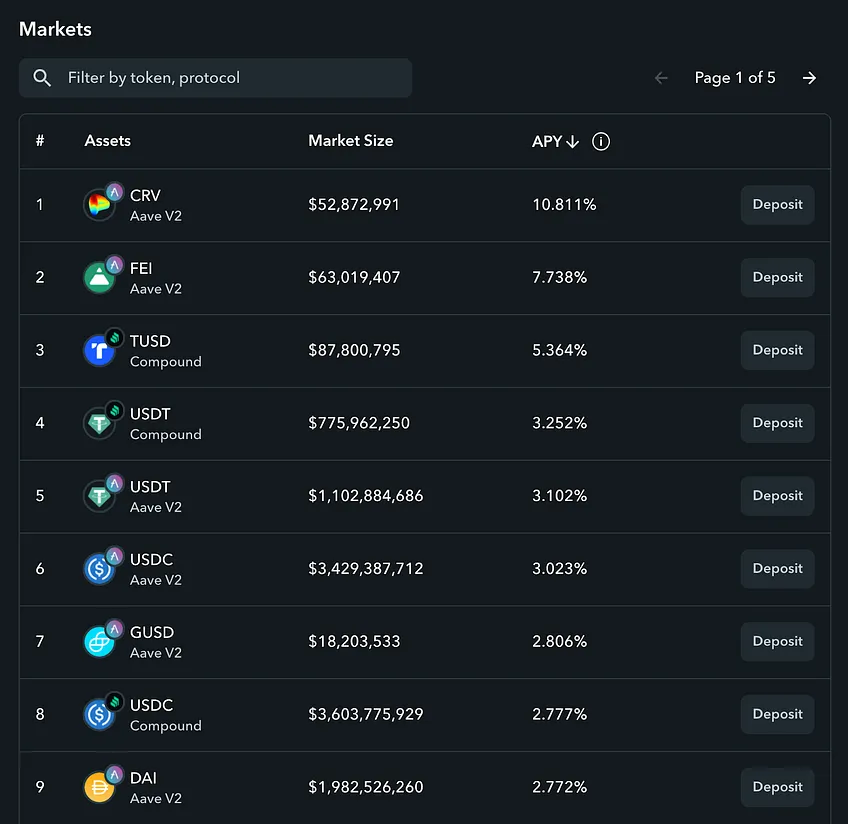Screen dimensions: 848x824
Task: Sort by Assets column header
Action: [108, 141]
